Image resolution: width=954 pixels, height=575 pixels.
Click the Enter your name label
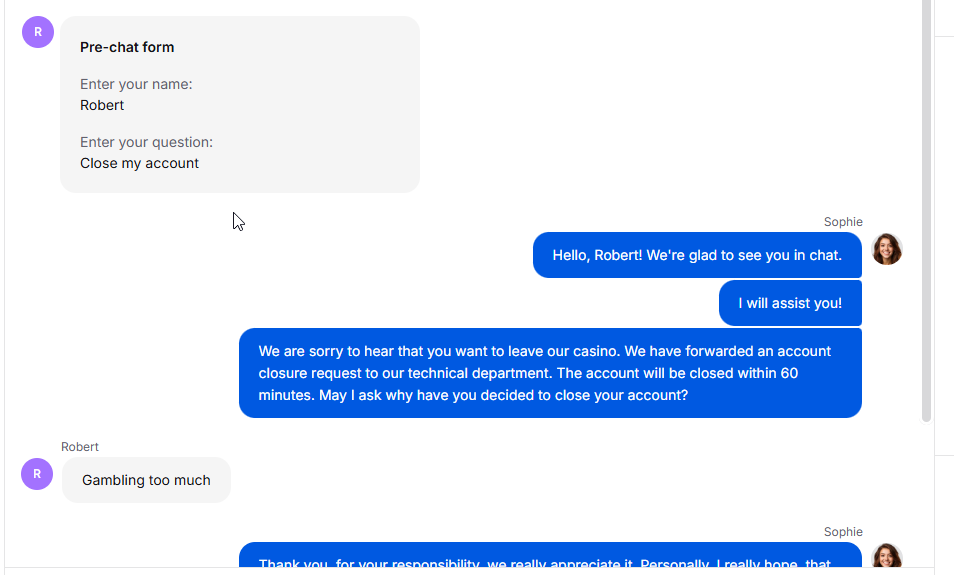136,85
